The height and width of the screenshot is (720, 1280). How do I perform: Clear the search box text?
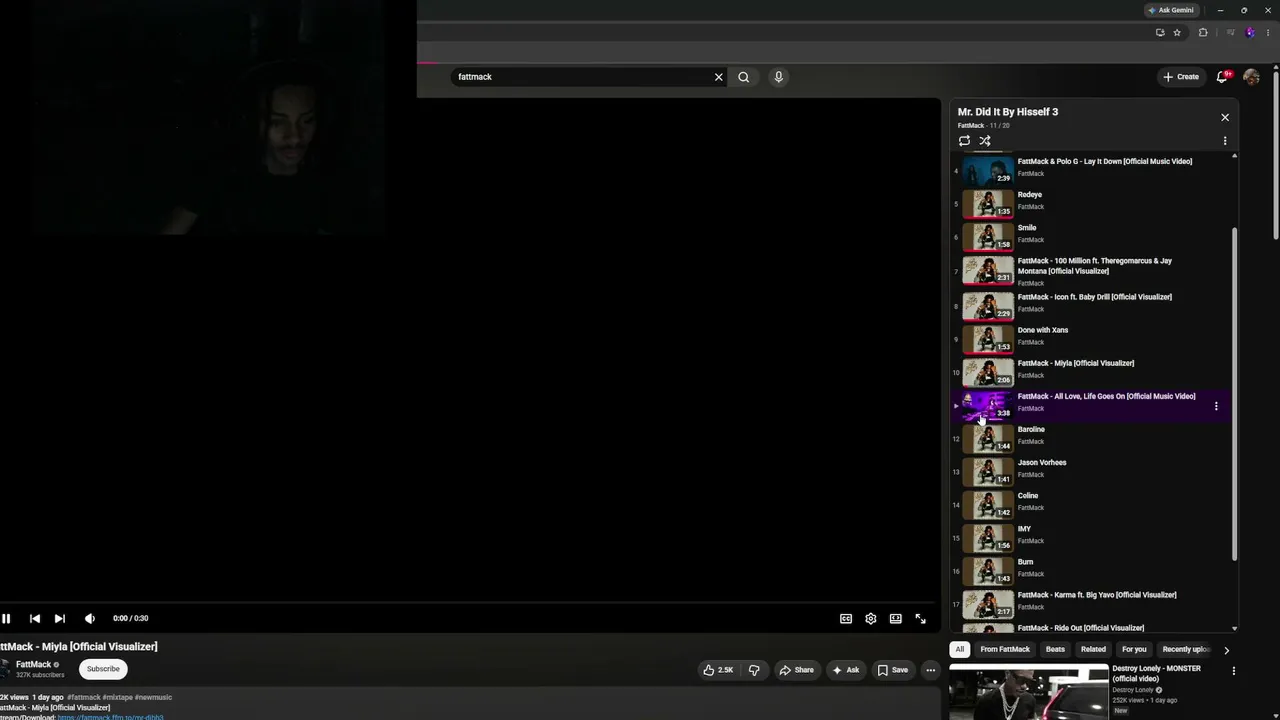point(718,77)
